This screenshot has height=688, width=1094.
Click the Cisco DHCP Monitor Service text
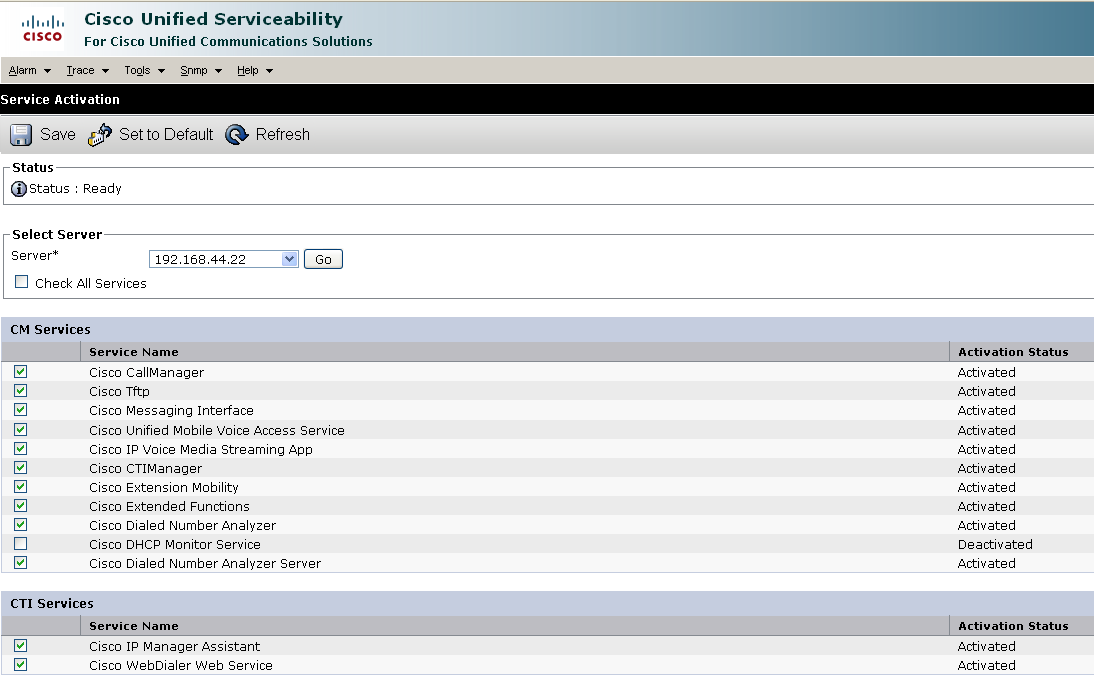coord(174,544)
